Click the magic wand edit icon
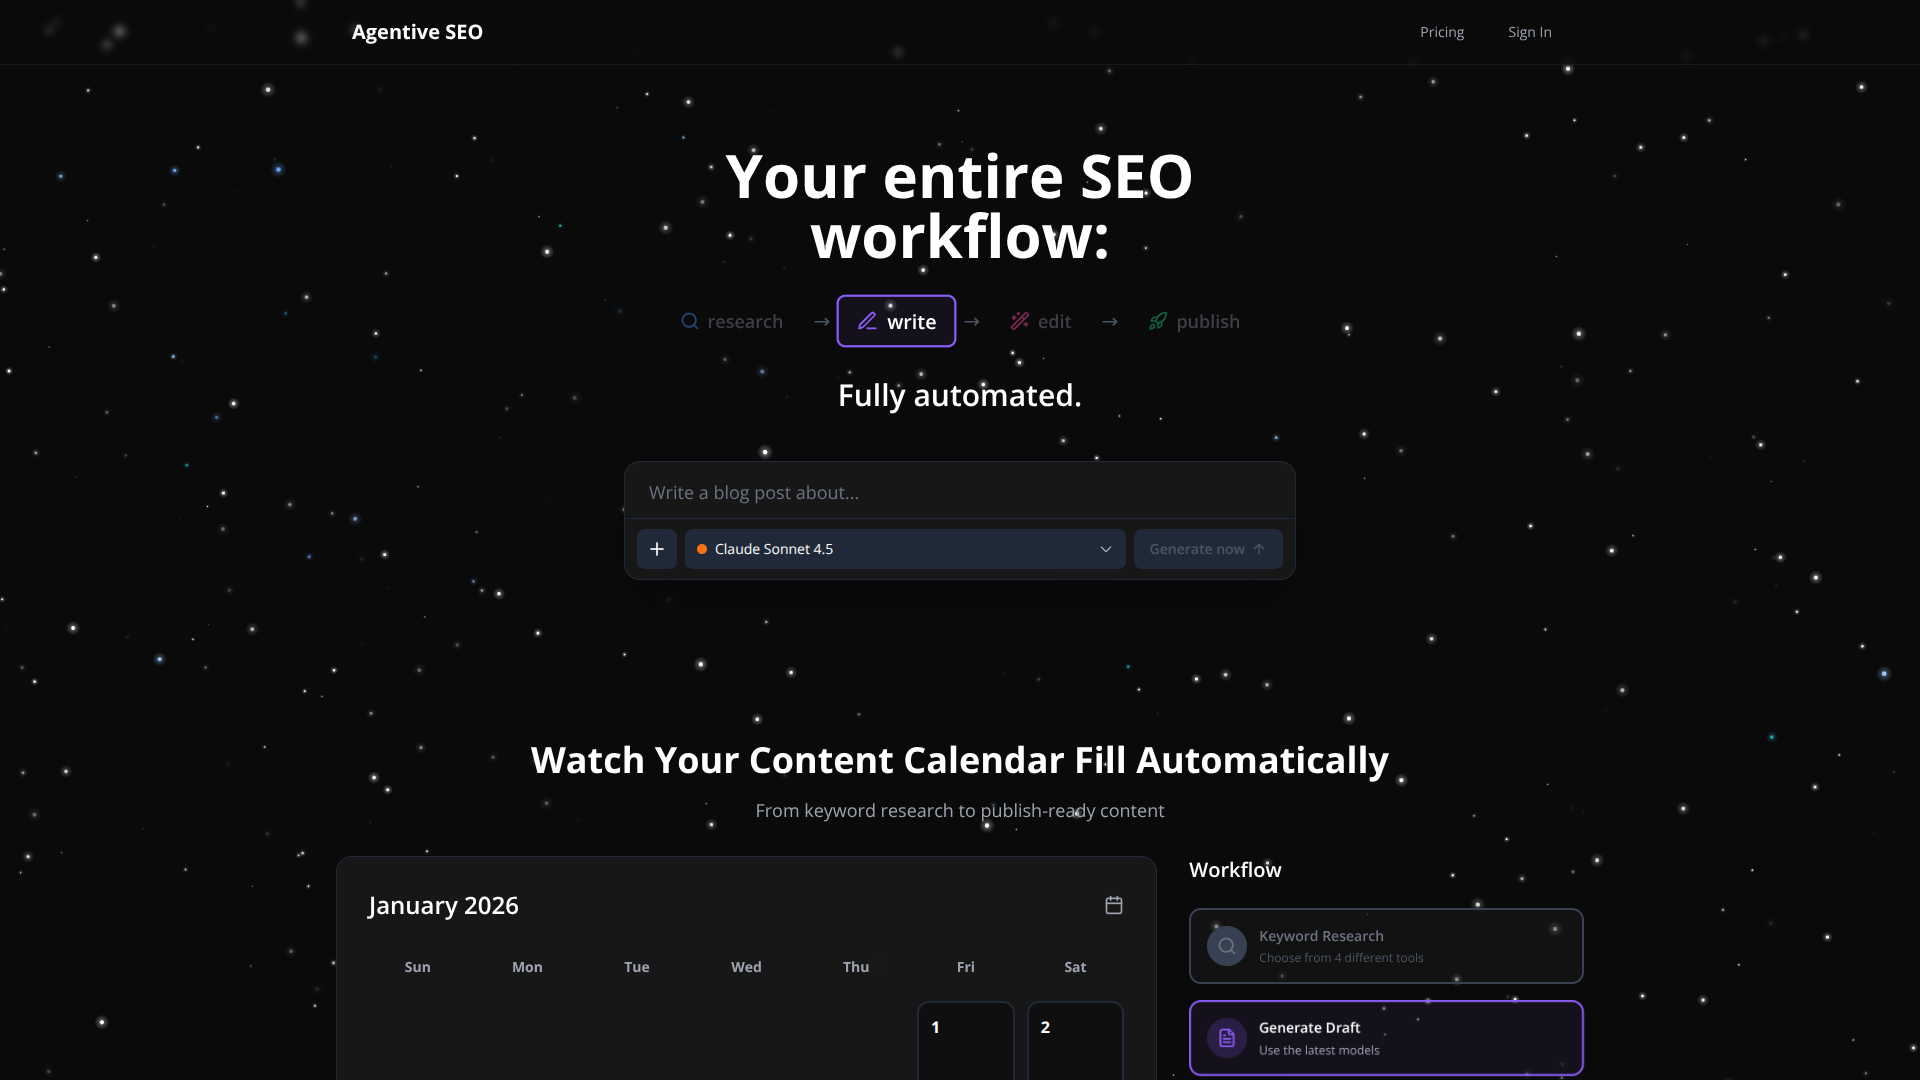Image resolution: width=1920 pixels, height=1080 pixels. click(x=1020, y=321)
